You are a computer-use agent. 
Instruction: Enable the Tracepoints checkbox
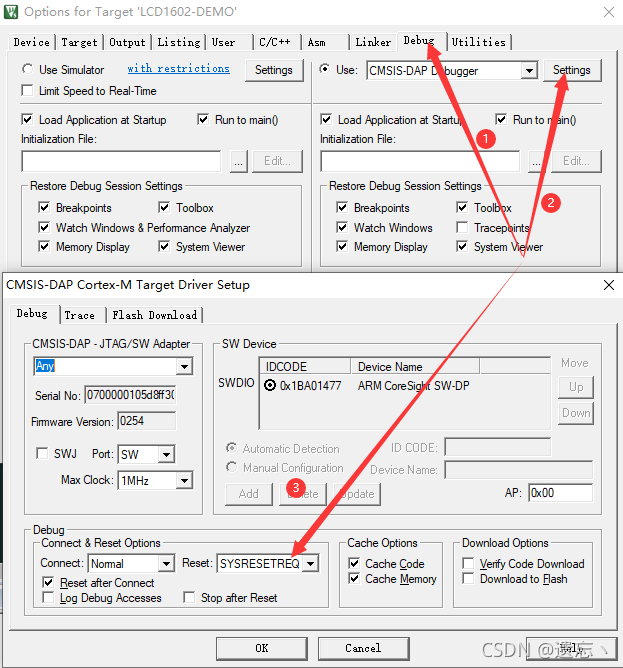coord(462,227)
